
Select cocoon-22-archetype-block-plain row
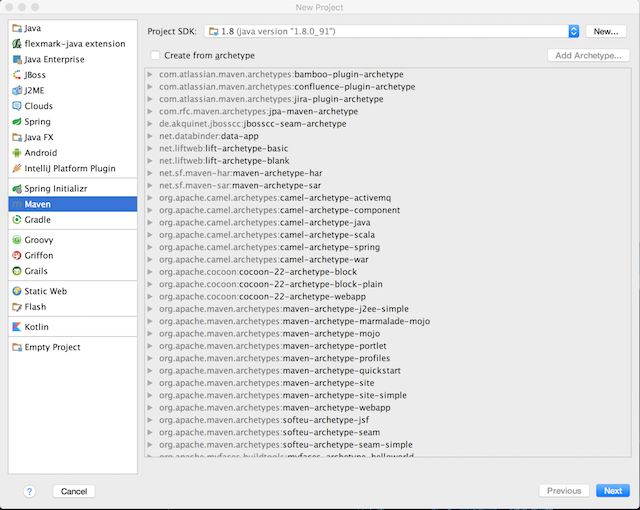click(388, 284)
